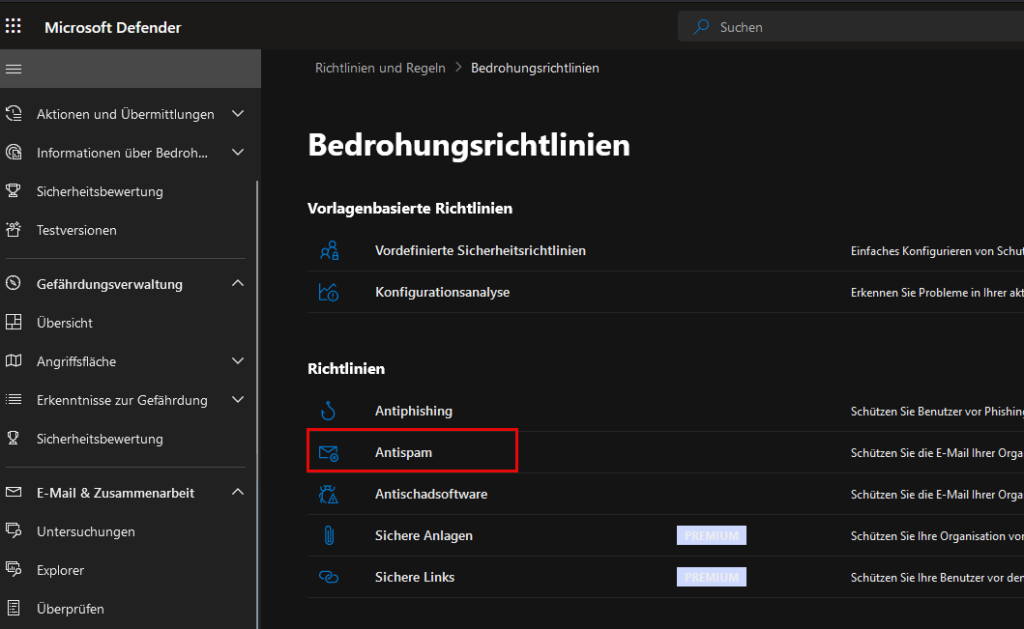This screenshot has width=1024, height=629.
Task: Click trophy icon under Gefährdungsverwaltung
Action: (x=13, y=438)
